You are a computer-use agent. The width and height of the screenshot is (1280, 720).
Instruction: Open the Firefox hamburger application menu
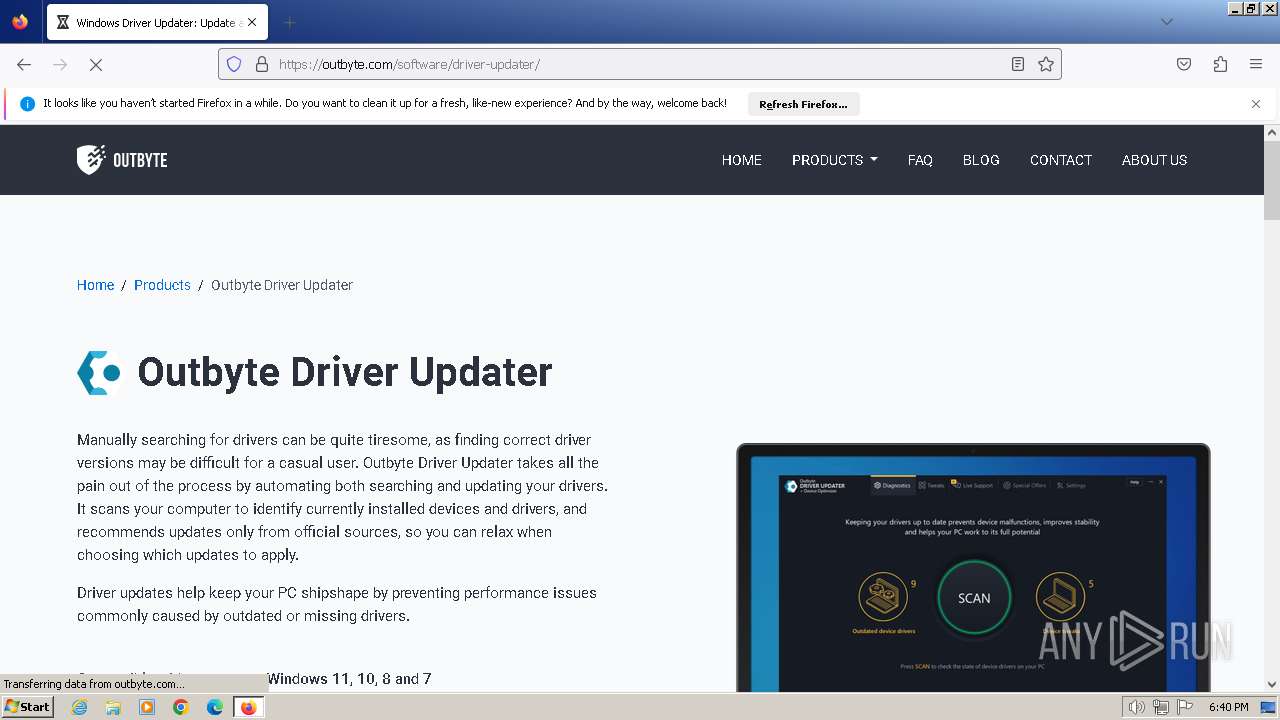tap(1256, 64)
